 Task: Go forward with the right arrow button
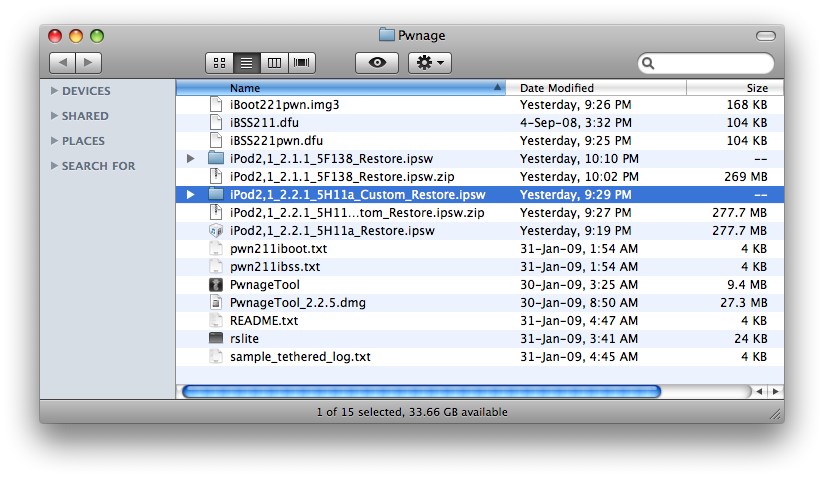89,63
